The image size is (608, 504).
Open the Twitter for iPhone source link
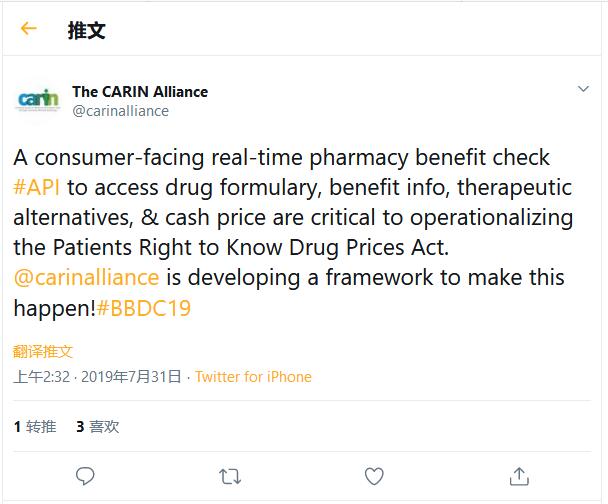tap(253, 377)
